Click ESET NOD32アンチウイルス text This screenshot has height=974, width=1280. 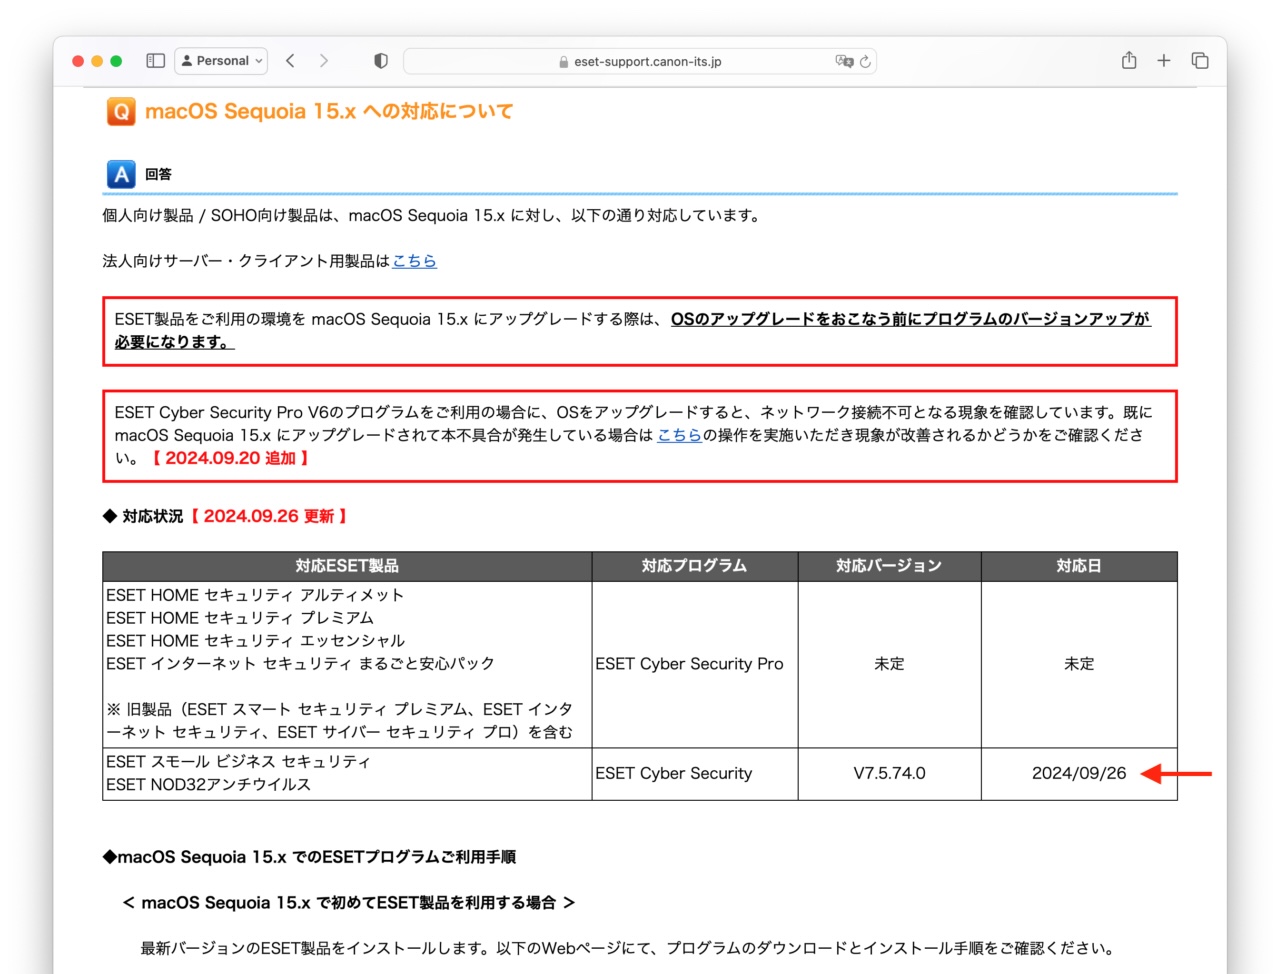[208, 785]
